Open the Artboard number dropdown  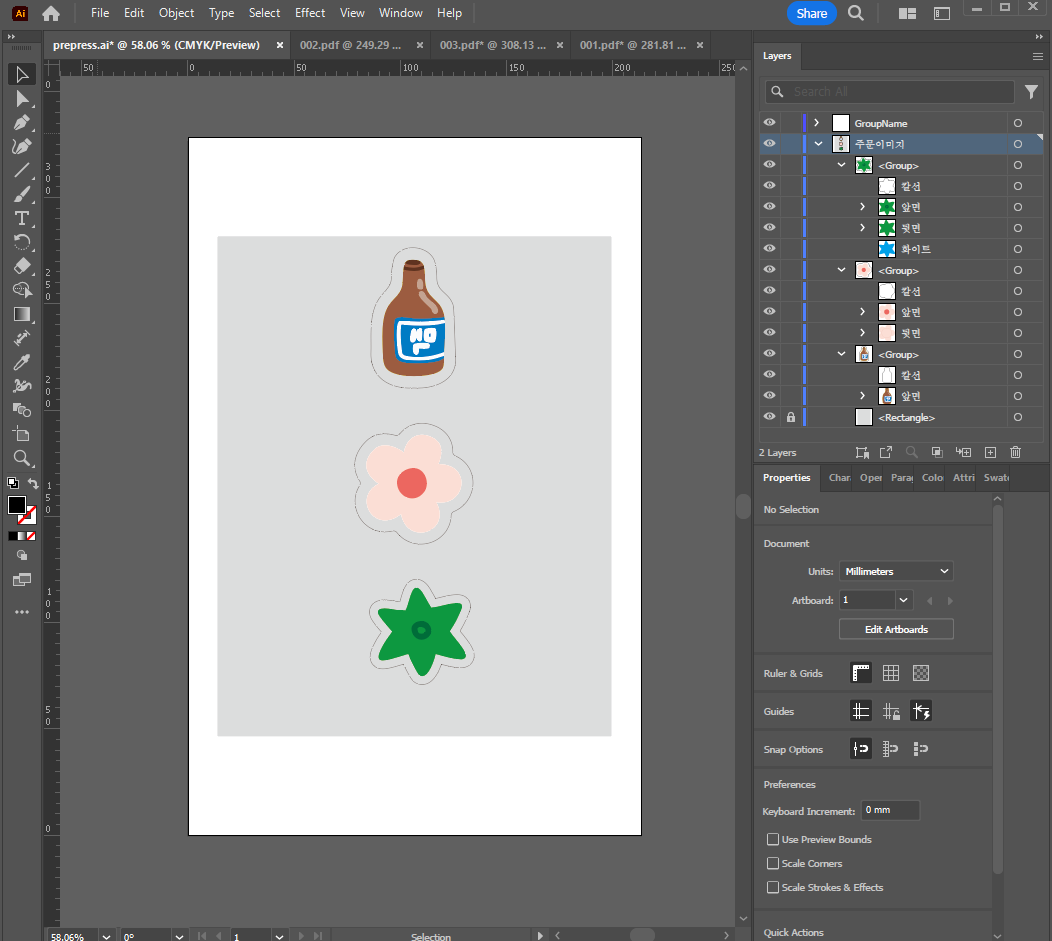click(904, 600)
